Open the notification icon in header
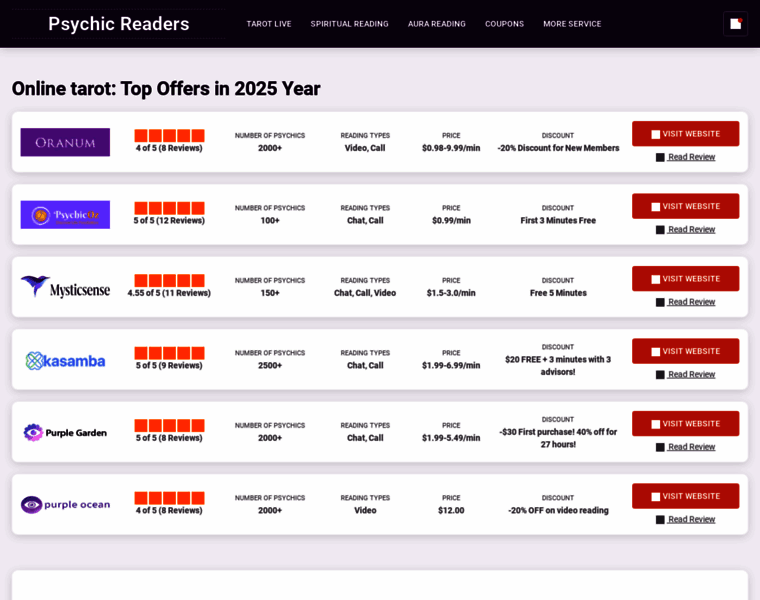This screenshot has height=600, width=760. pyautogui.click(x=735, y=24)
